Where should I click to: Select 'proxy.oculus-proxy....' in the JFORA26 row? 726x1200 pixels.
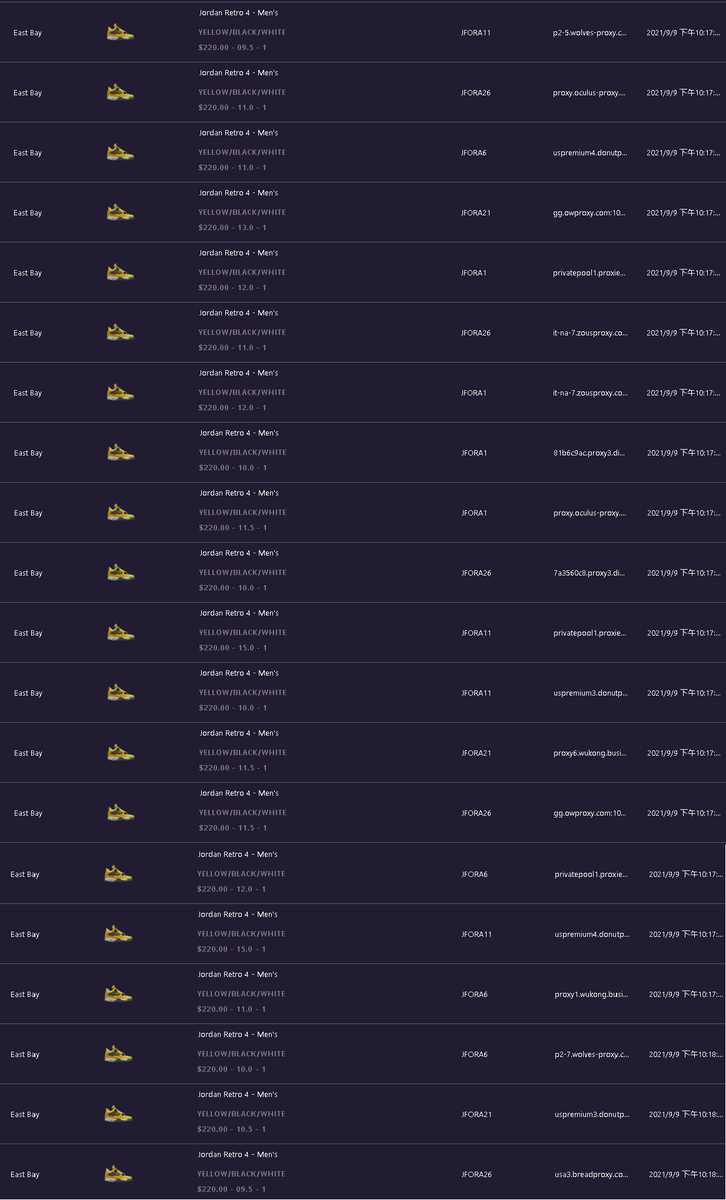click(x=589, y=93)
